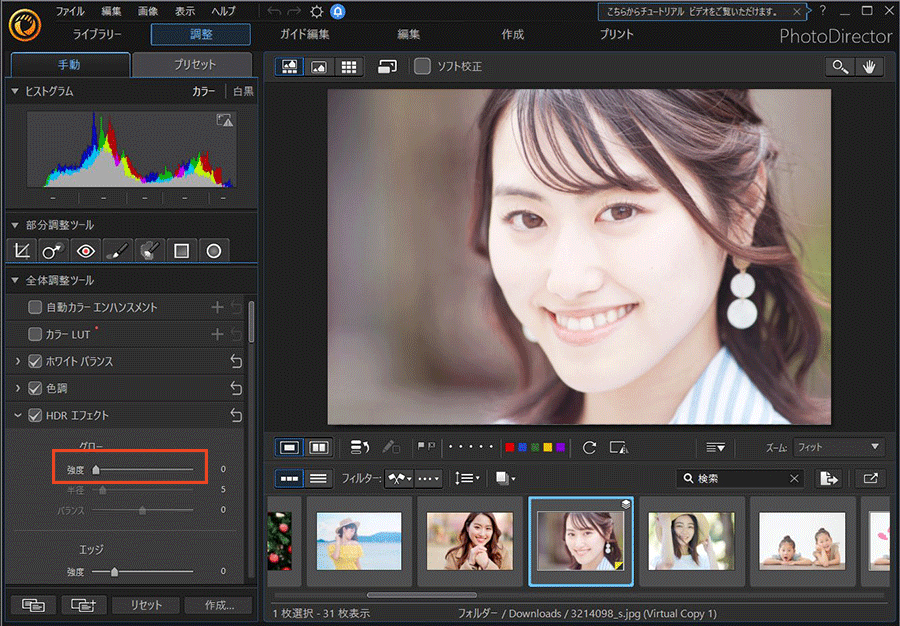The image size is (900, 626).
Task: Reset White Balance adjustments arrow
Action: pos(236,361)
